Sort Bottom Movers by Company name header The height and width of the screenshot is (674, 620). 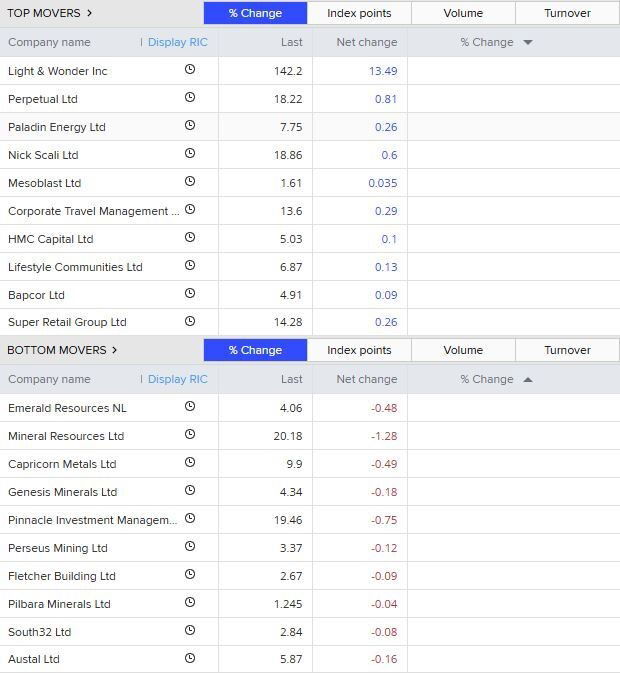[x=49, y=379]
